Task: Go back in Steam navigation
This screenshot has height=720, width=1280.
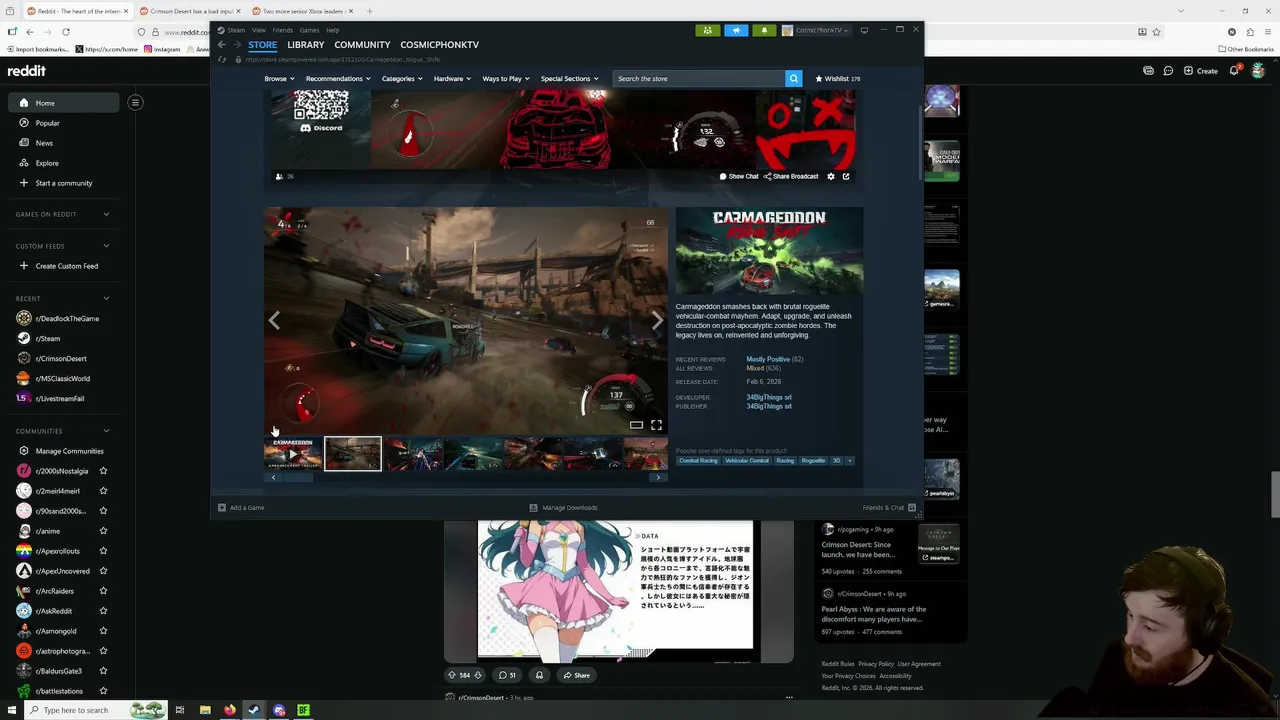Action: [x=222, y=45]
